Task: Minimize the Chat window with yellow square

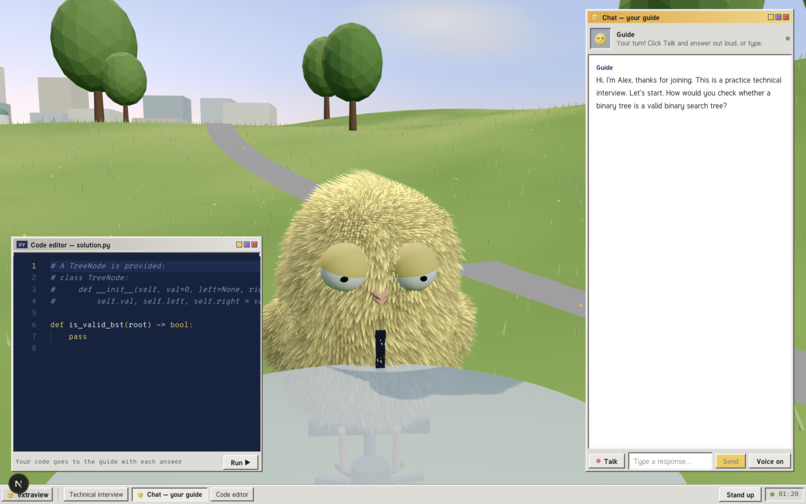Action: pyautogui.click(x=771, y=17)
